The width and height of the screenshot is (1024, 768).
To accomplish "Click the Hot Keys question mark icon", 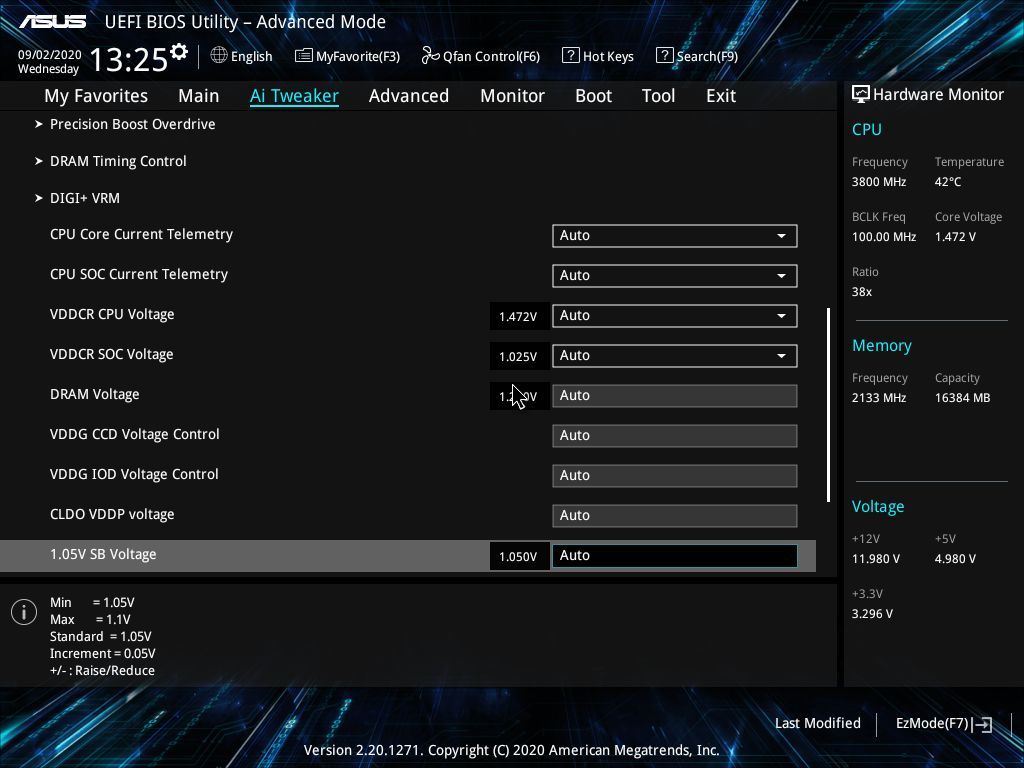I will point(570,56).
